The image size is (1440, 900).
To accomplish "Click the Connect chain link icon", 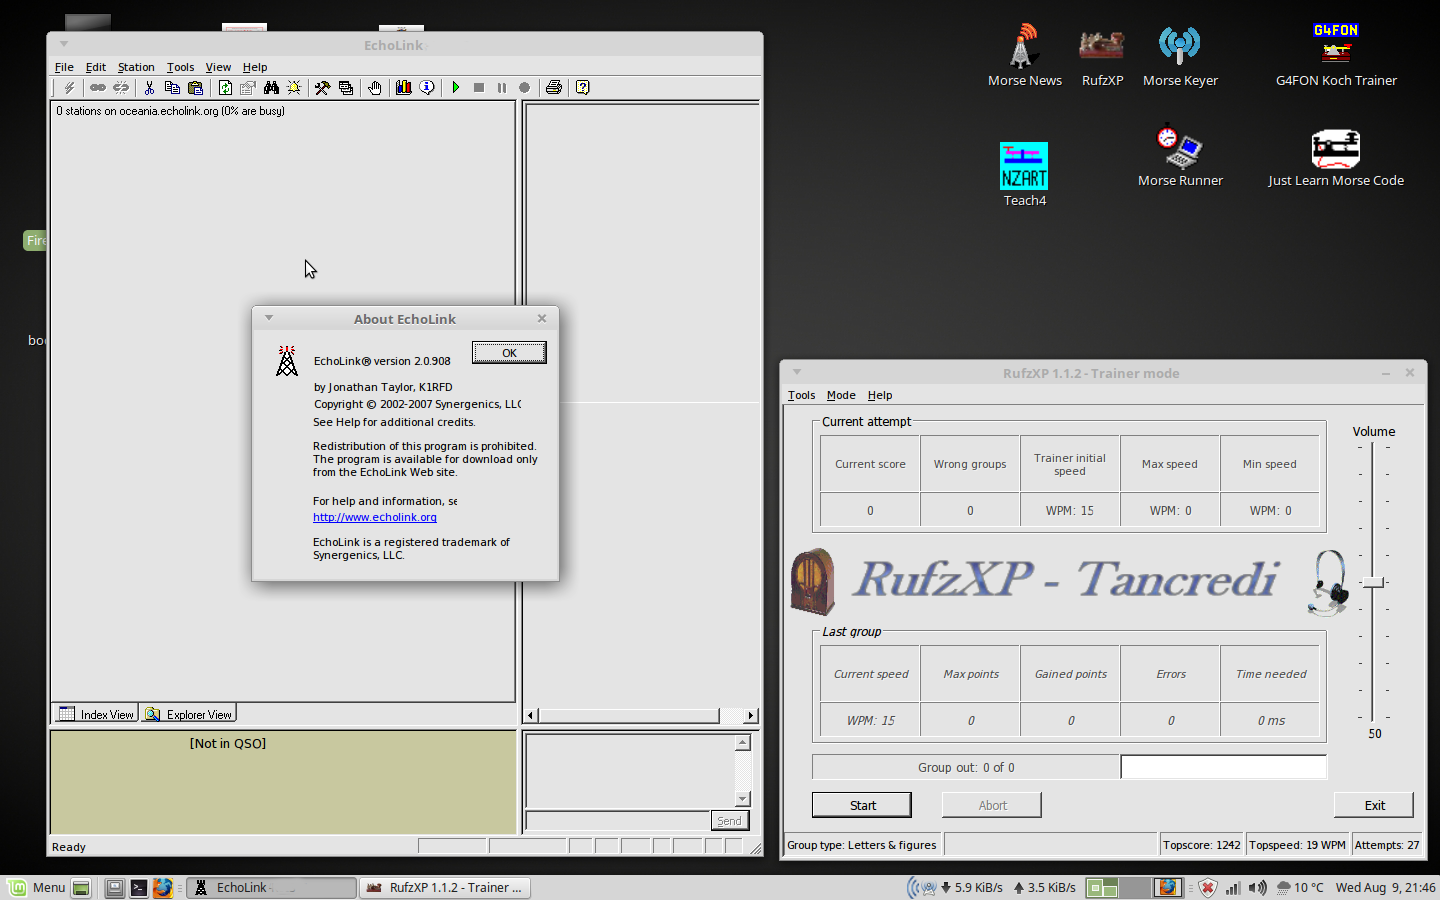I will coord(98,88).
